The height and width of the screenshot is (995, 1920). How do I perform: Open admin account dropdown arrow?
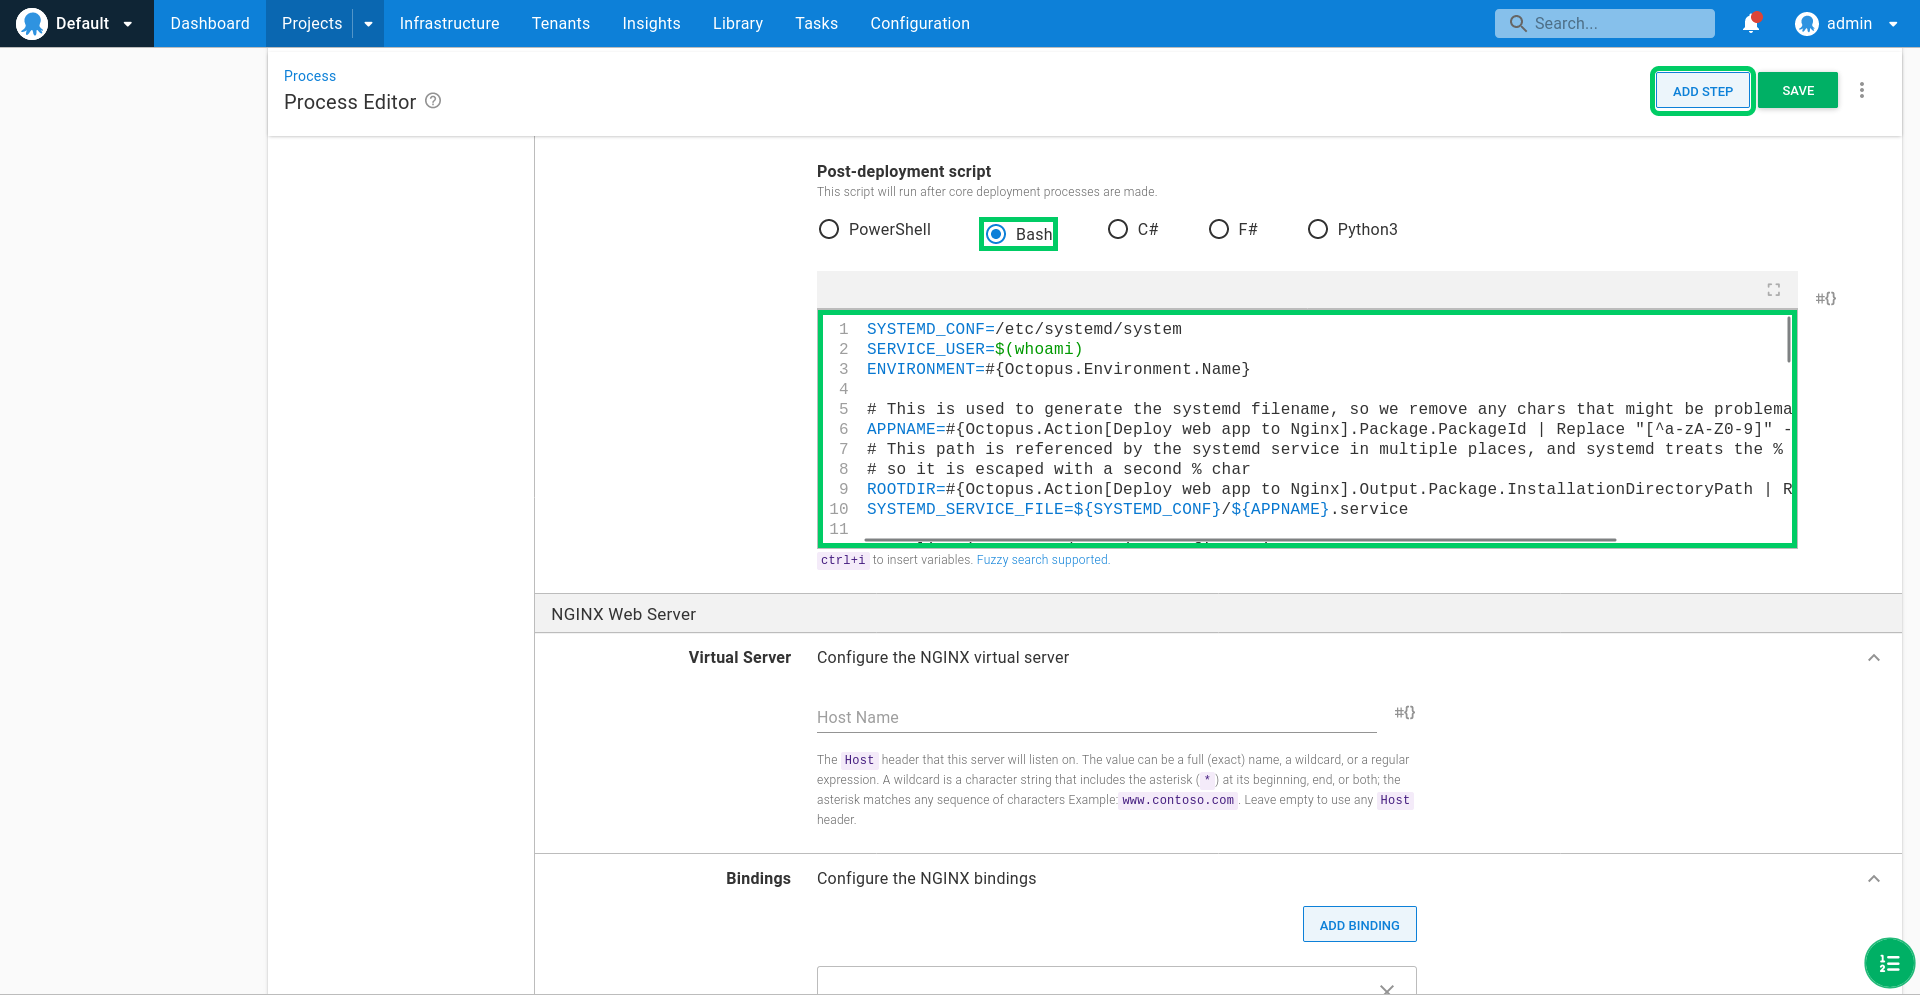1893,24
